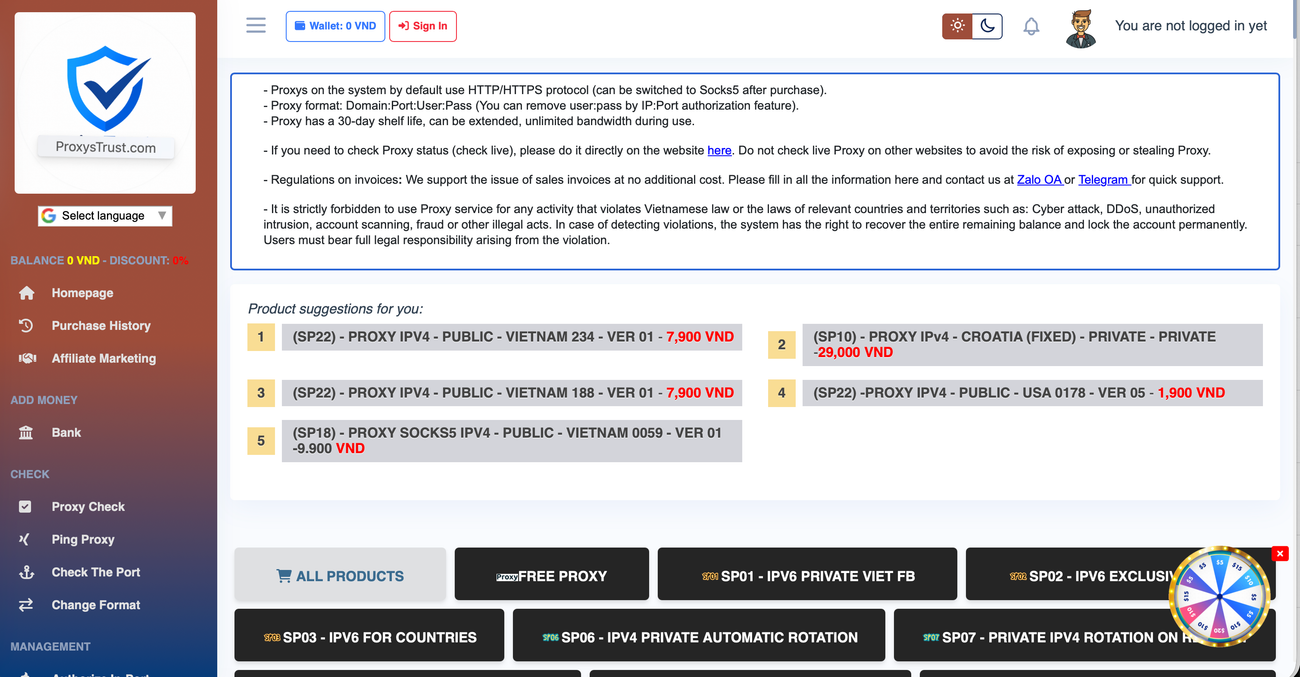Show ALL PRODUCTS category

tap(340, 575)
